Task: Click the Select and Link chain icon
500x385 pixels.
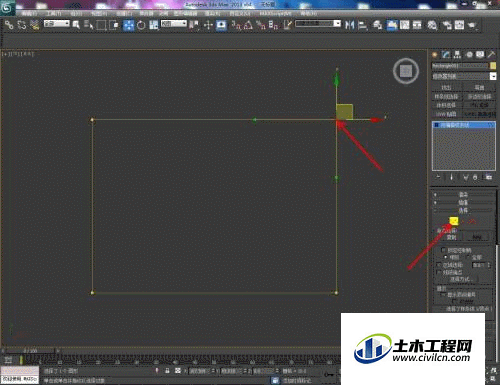Action: pyautogui.click(x=9, y=25)
